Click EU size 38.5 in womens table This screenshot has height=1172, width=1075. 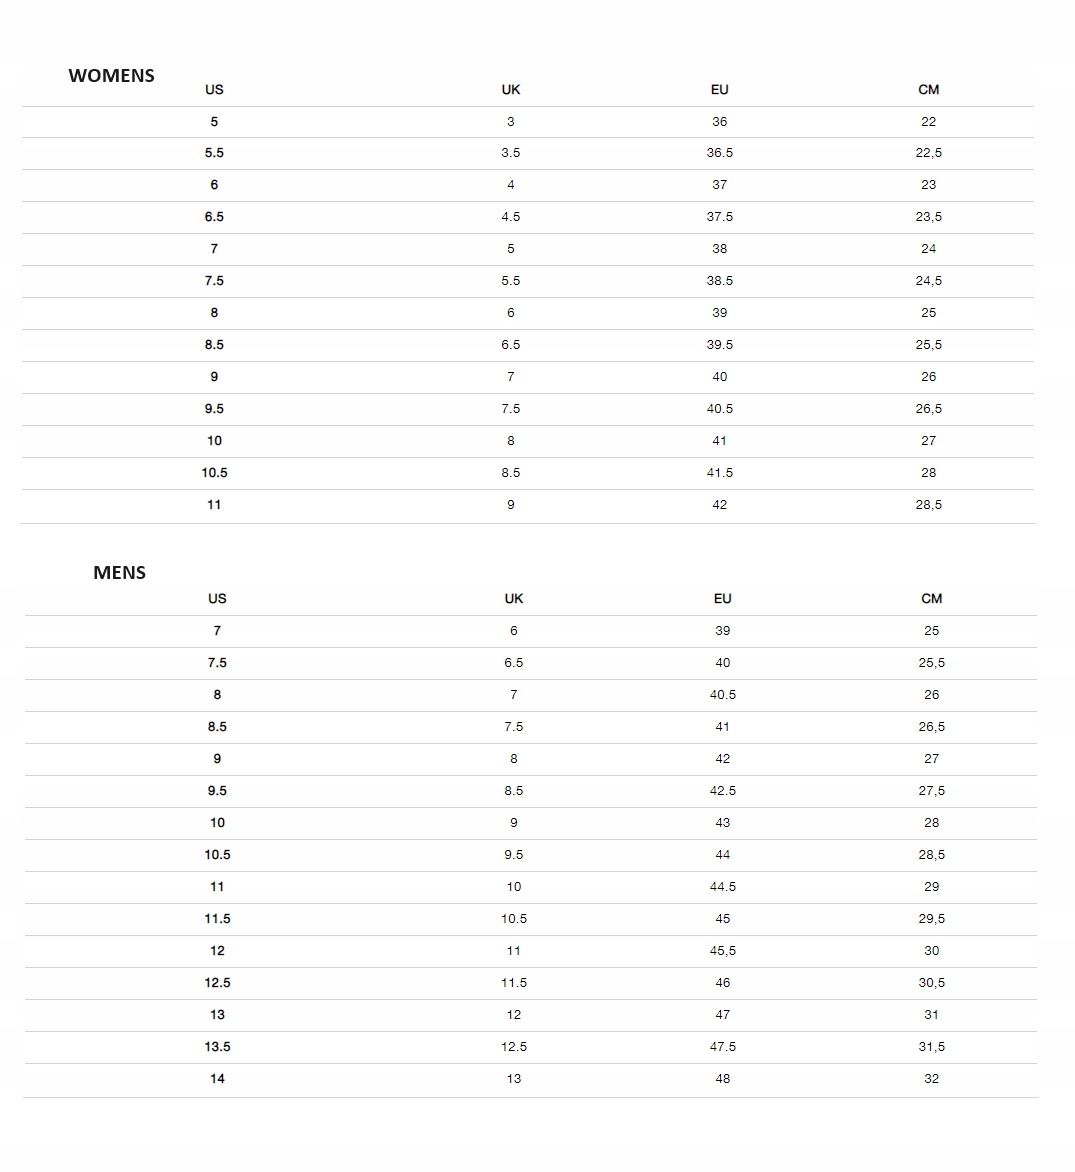[x=719, y=281]
